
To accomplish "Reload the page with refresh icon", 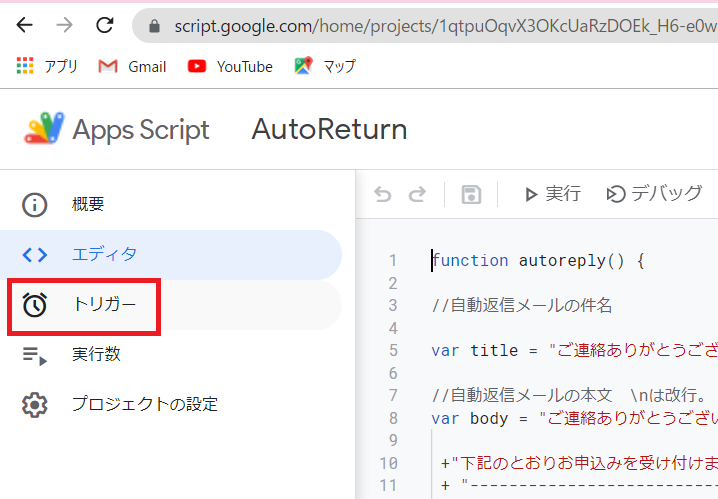I will (104, 25).
